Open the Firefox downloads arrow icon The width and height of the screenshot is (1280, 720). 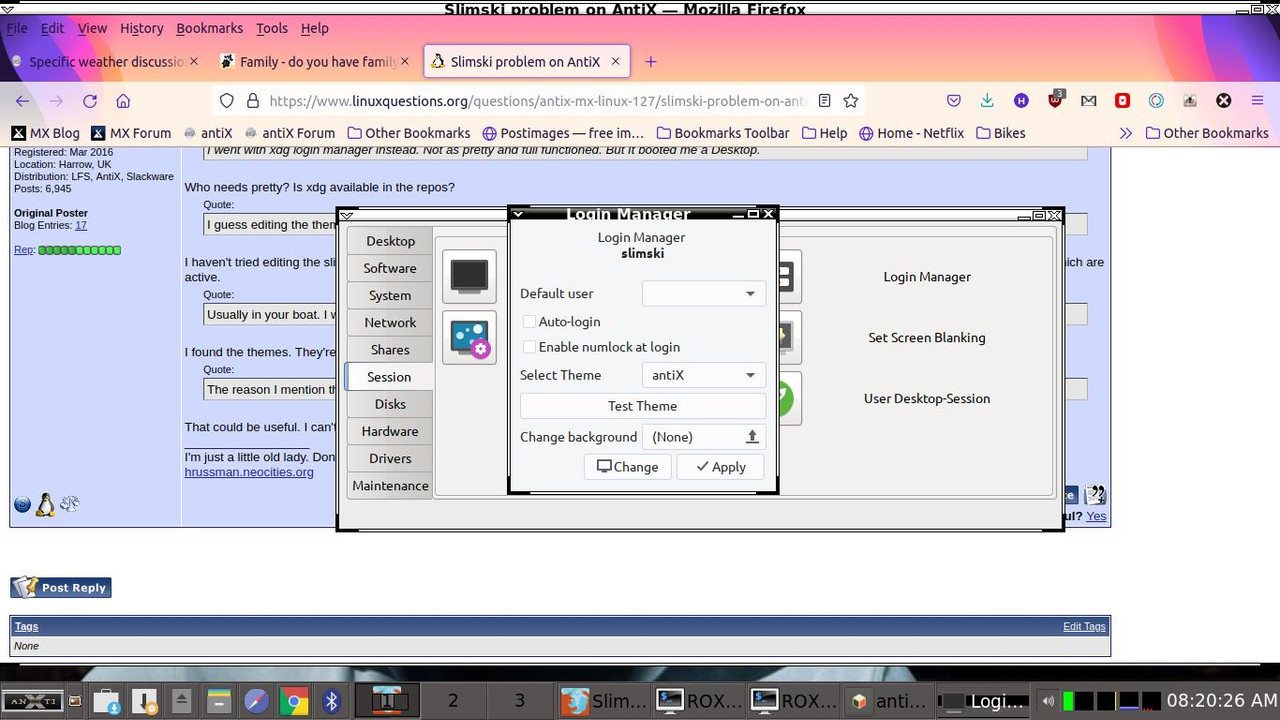(x=987, y=101)
